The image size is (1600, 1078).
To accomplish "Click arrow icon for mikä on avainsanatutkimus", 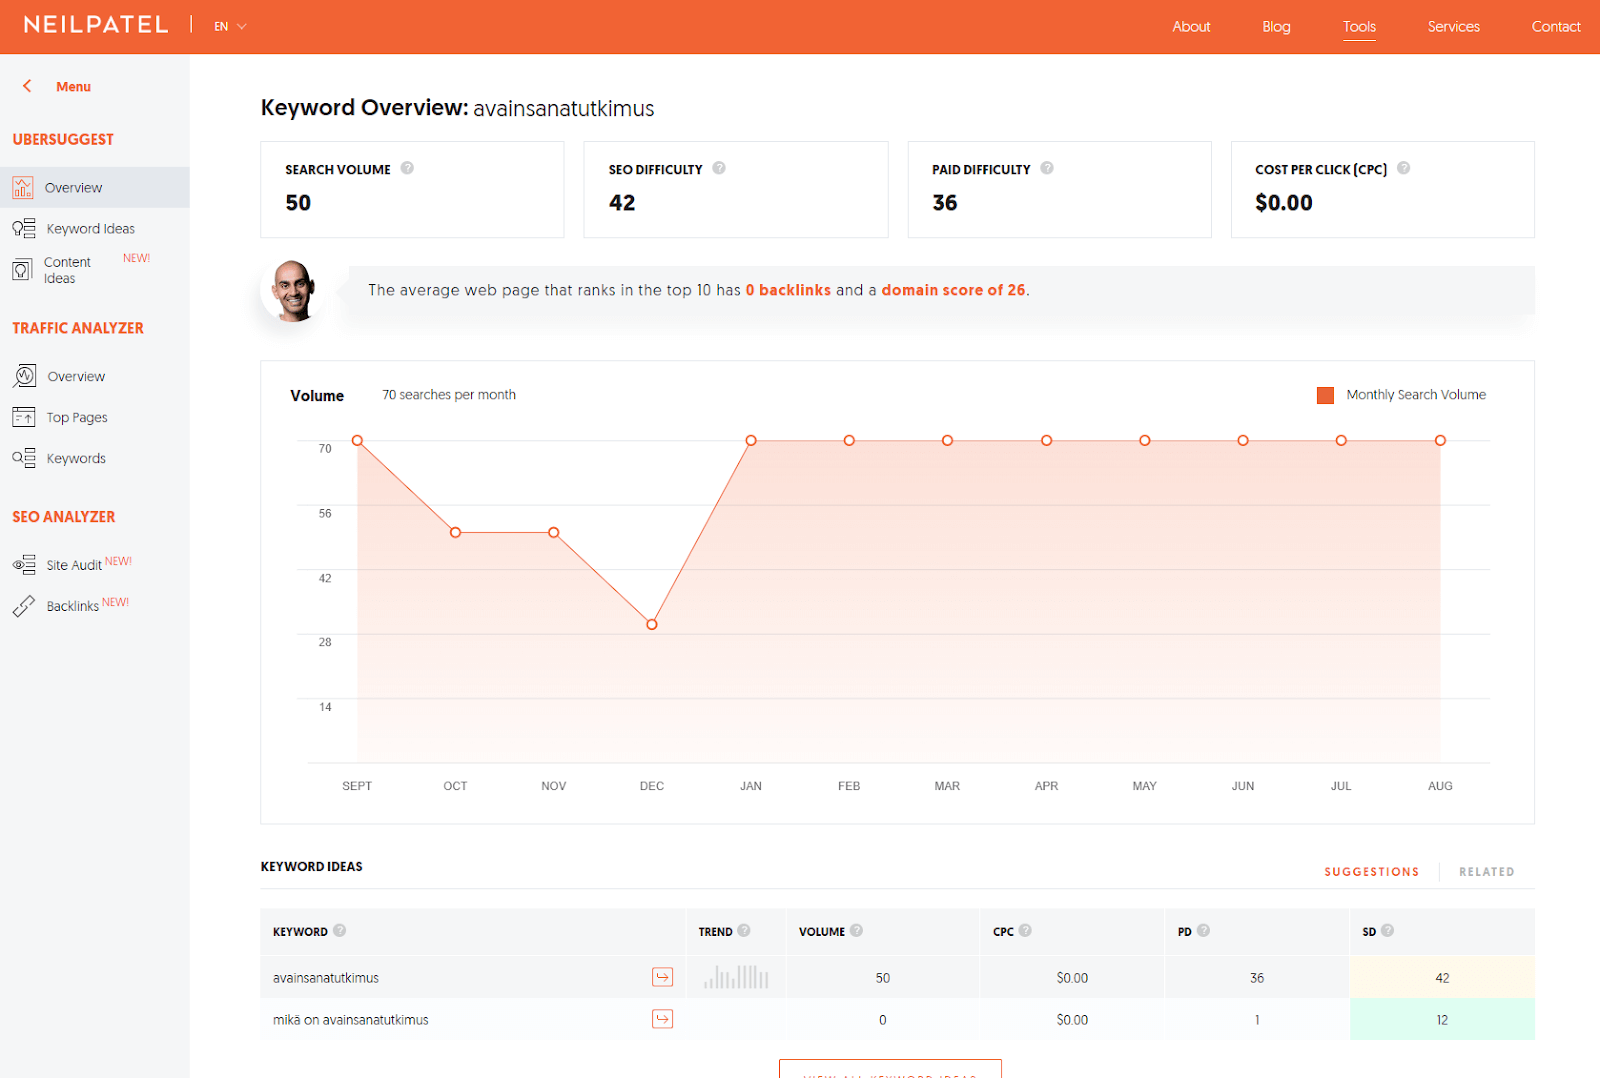I will coord(662,1019).
